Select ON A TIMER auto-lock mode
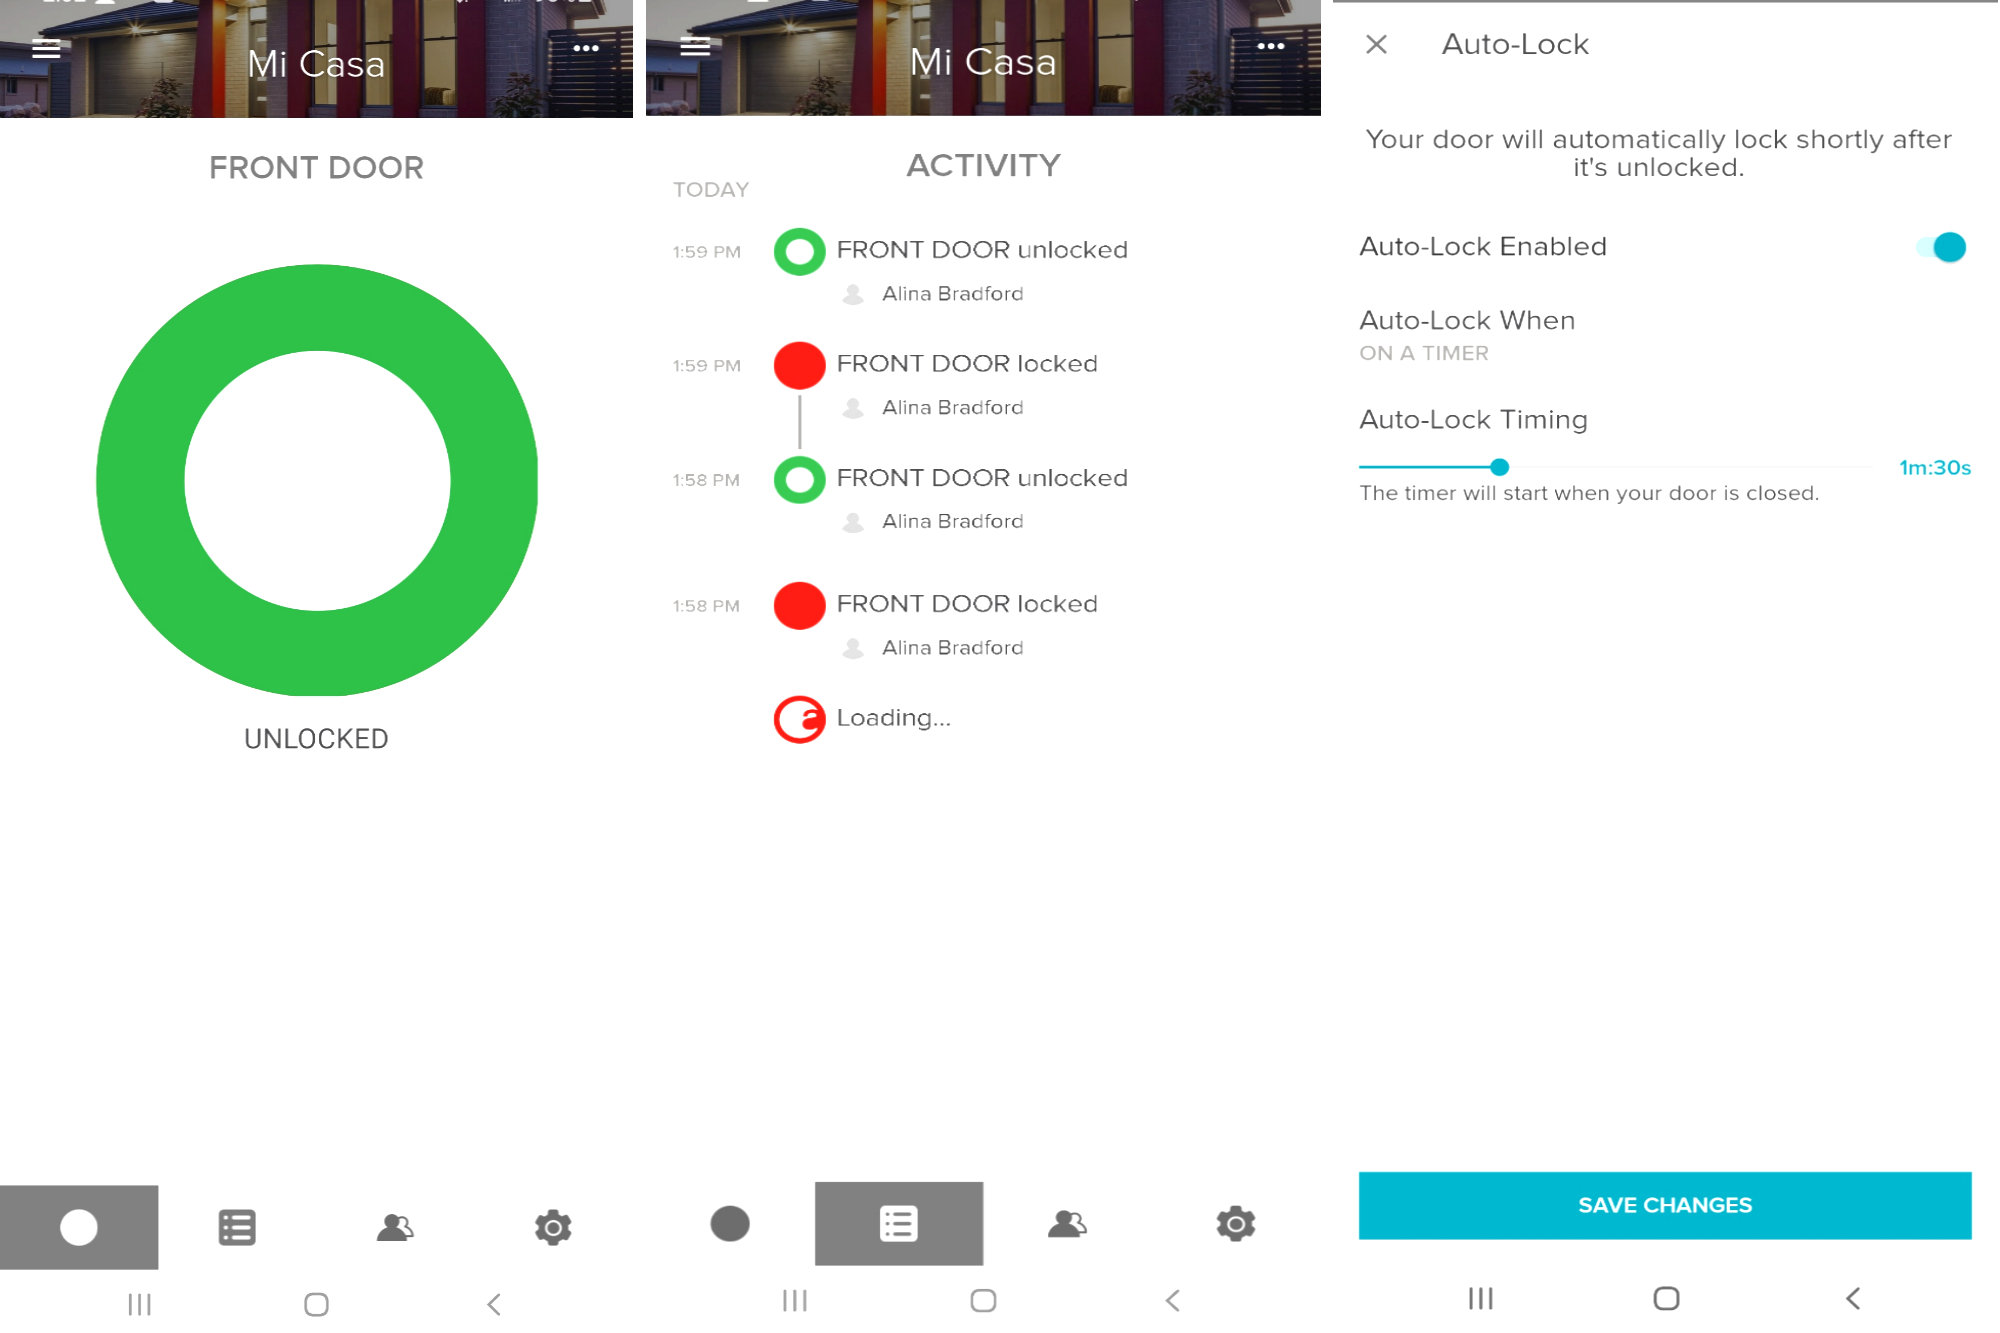This screenshot has width=2000, height=1333. tap(1425, 353)
